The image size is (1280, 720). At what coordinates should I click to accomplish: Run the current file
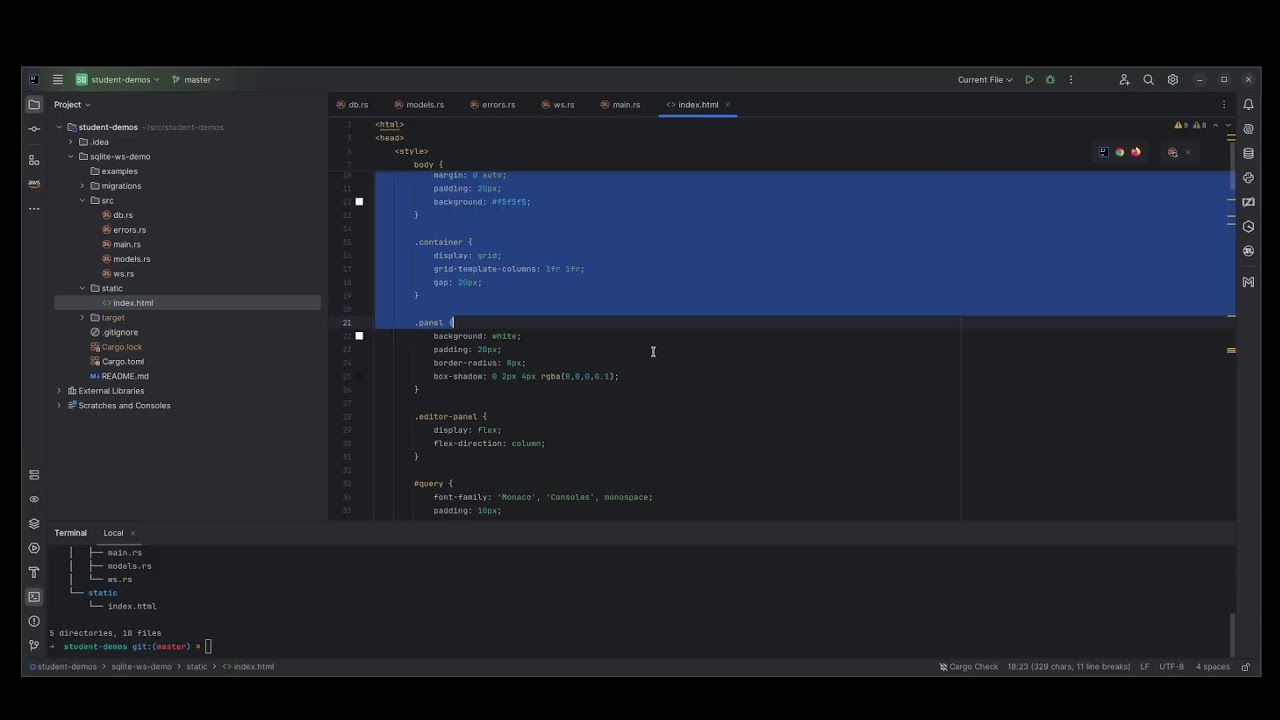[x=1029, y=80]
